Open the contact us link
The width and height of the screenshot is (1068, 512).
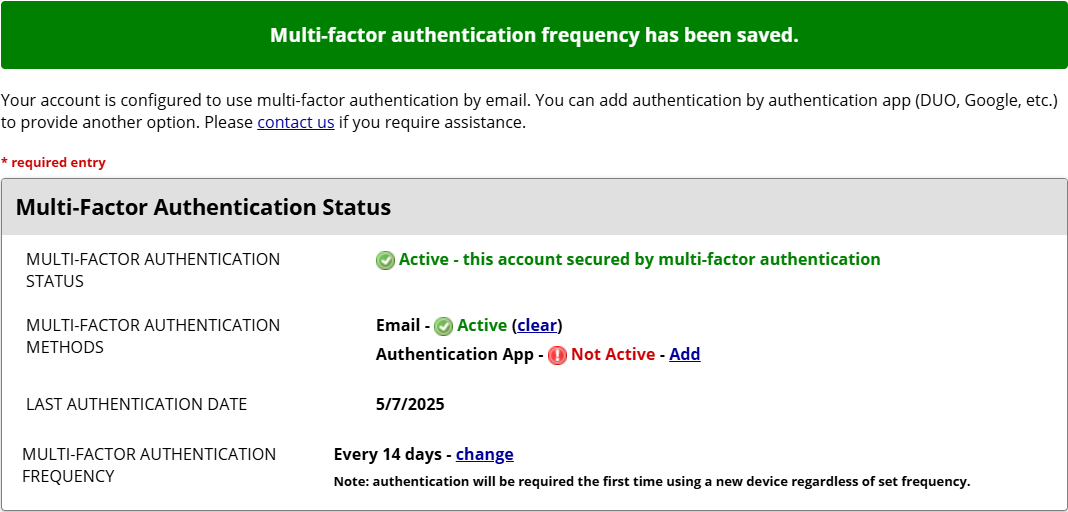click(295, 123)
